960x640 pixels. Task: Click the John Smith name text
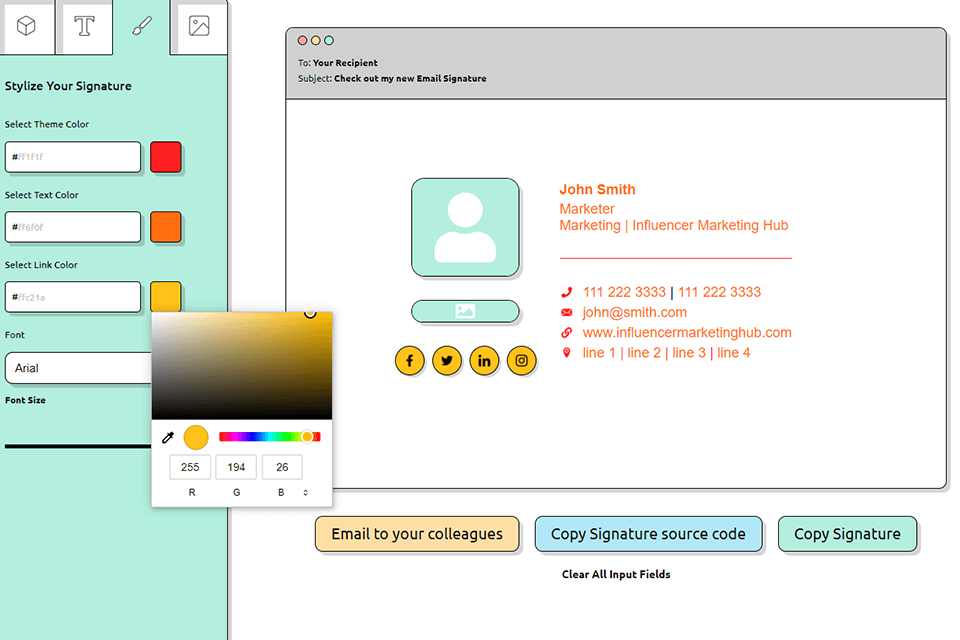[598, 190]
